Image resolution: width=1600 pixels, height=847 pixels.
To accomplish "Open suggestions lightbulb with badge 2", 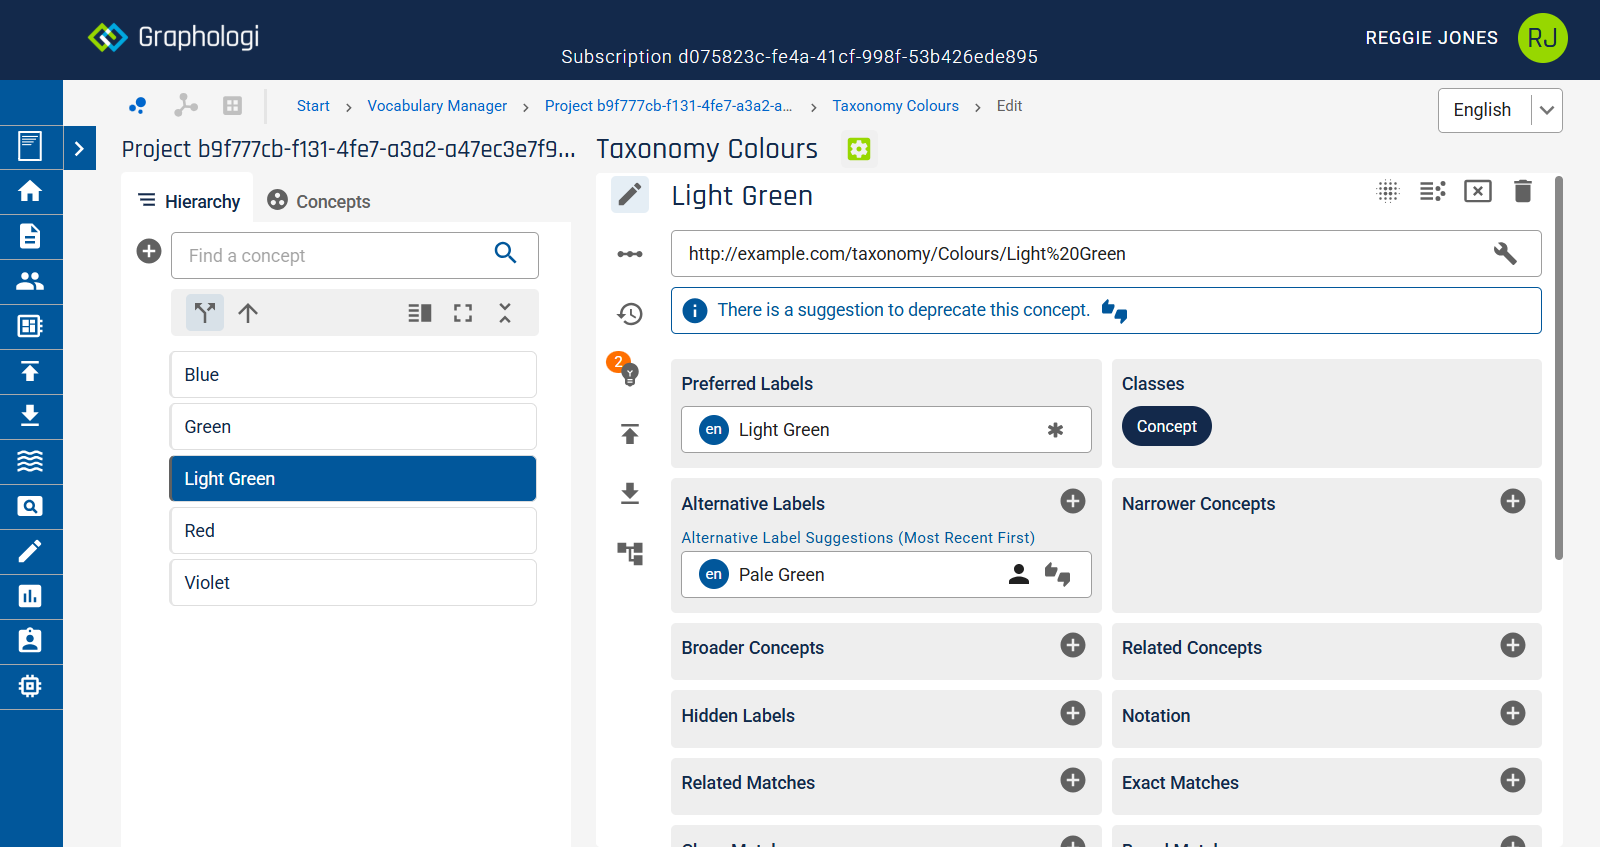I will pyautogui.click(x=628, y=373).
